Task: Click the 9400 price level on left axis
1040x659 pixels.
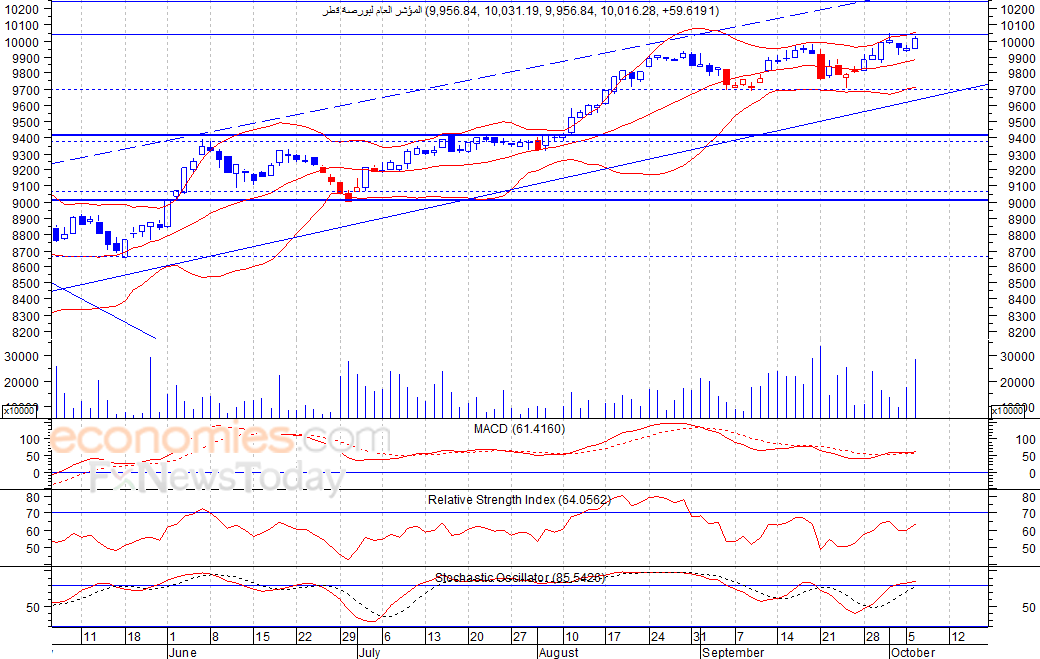Action: [27, 138]
